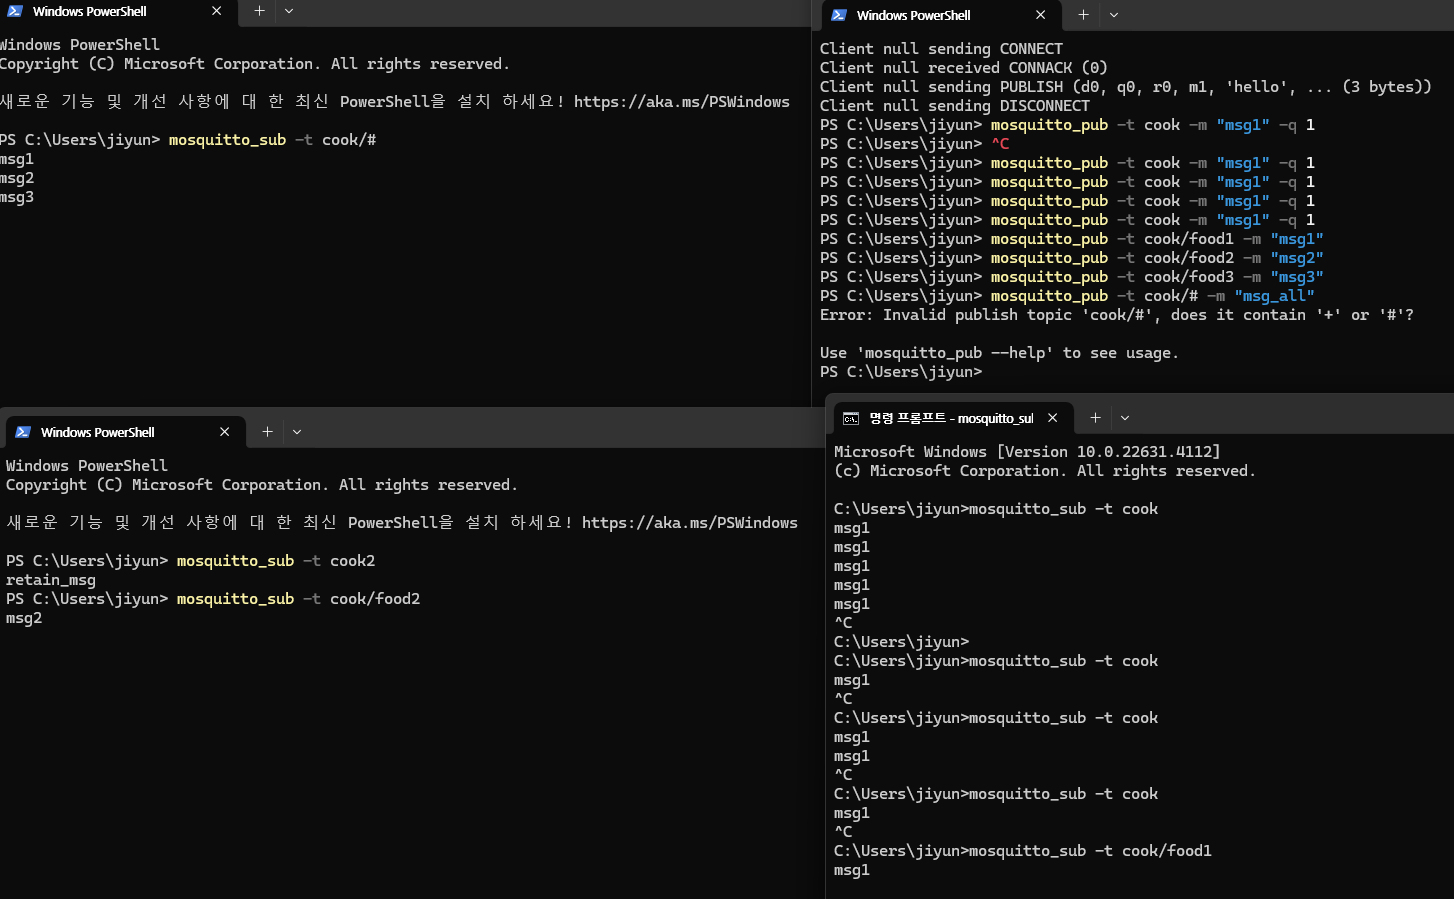1454x899 pixels.
Task: Select Windows PowerShell tab in bottom-left window
Action: click(125, 433)
